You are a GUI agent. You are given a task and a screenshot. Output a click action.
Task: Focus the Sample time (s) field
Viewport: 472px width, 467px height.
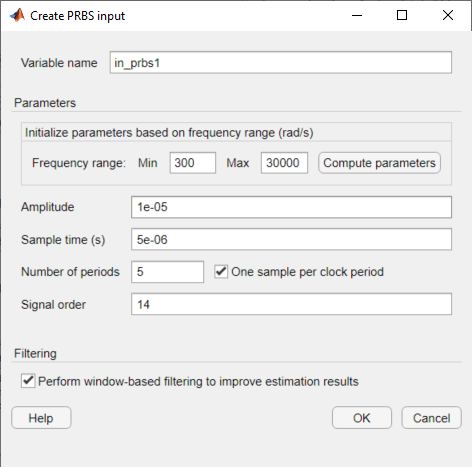291,239
